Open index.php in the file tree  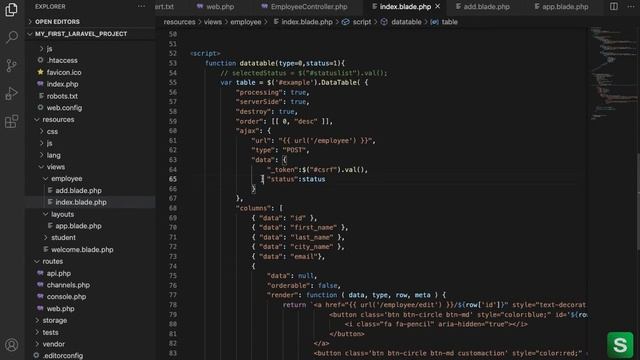click(62, 84)
